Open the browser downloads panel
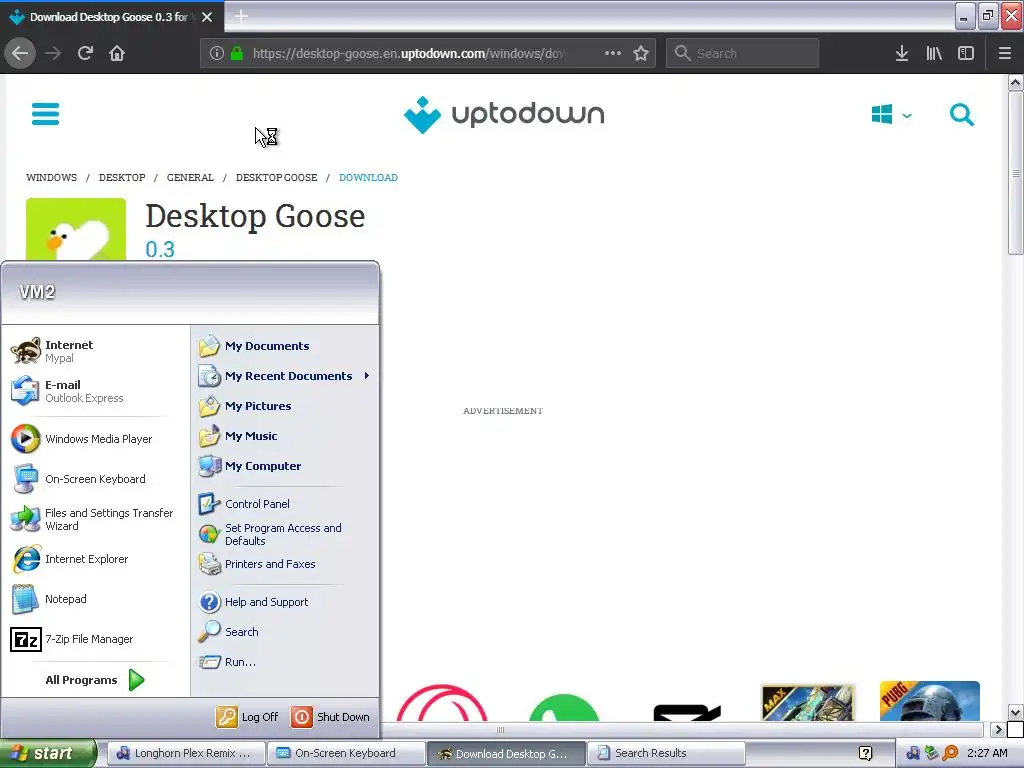 [x=902, y=54]
